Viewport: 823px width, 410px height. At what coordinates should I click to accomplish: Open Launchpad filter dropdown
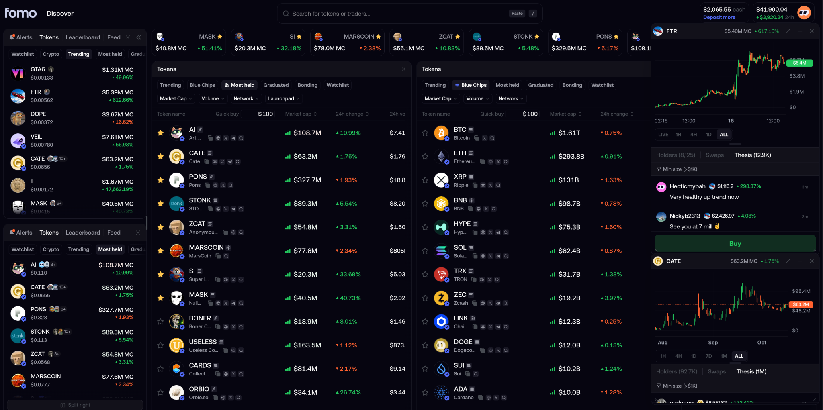[x=284, y=98]
